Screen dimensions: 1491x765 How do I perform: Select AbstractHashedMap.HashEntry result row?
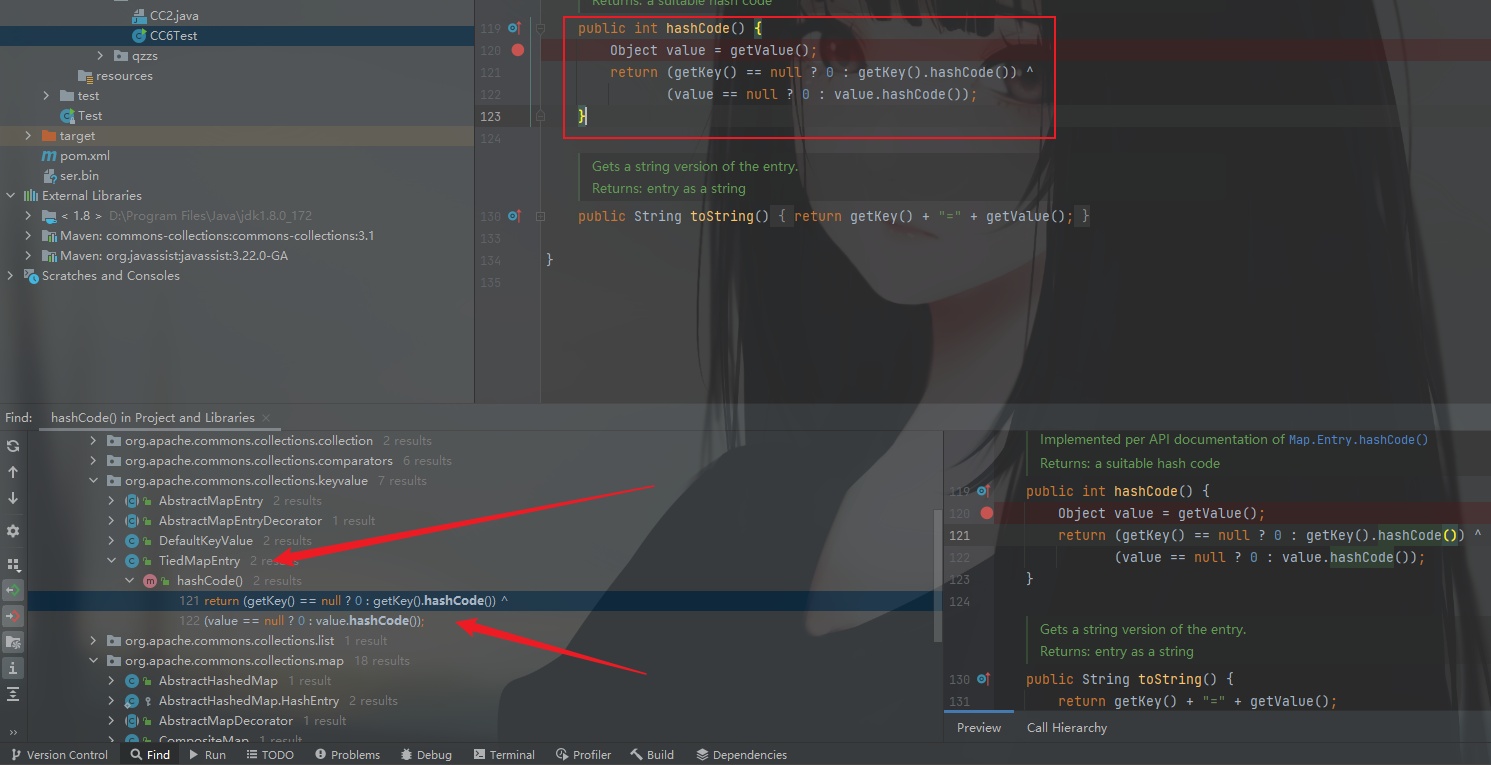[x=248, y=701]
